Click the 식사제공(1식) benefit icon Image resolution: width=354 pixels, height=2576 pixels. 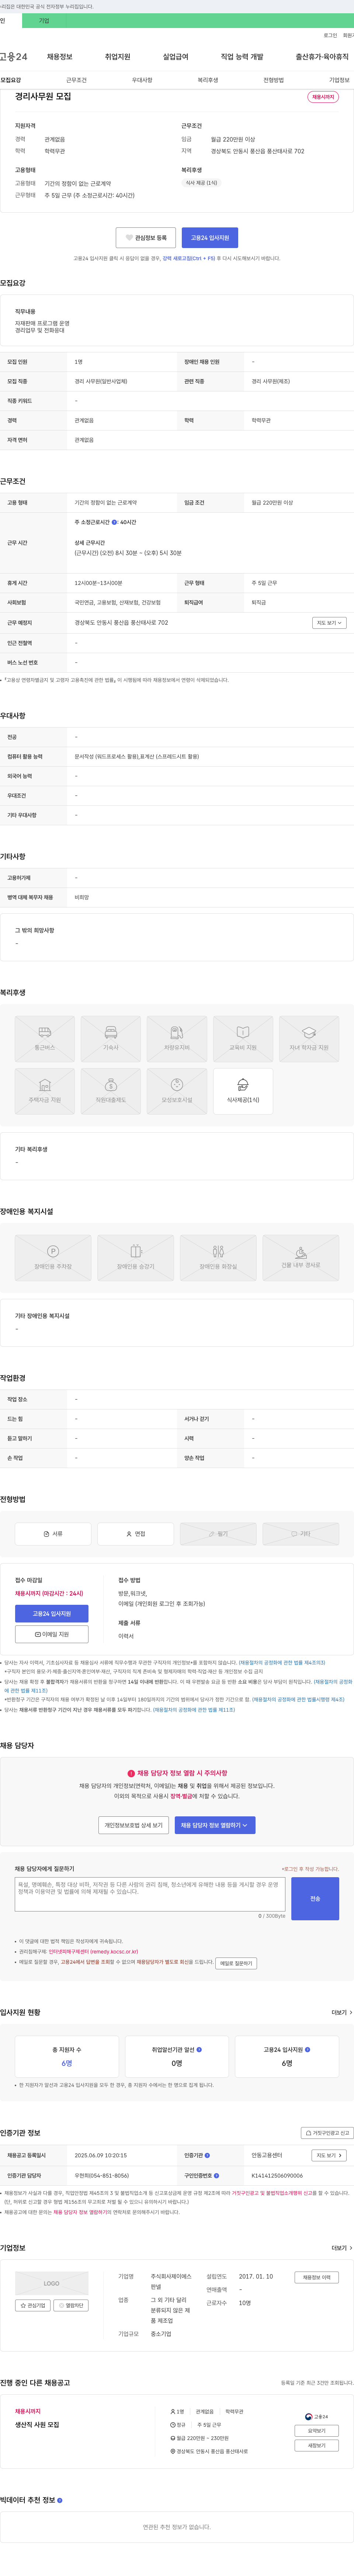tap(243, 1091)
